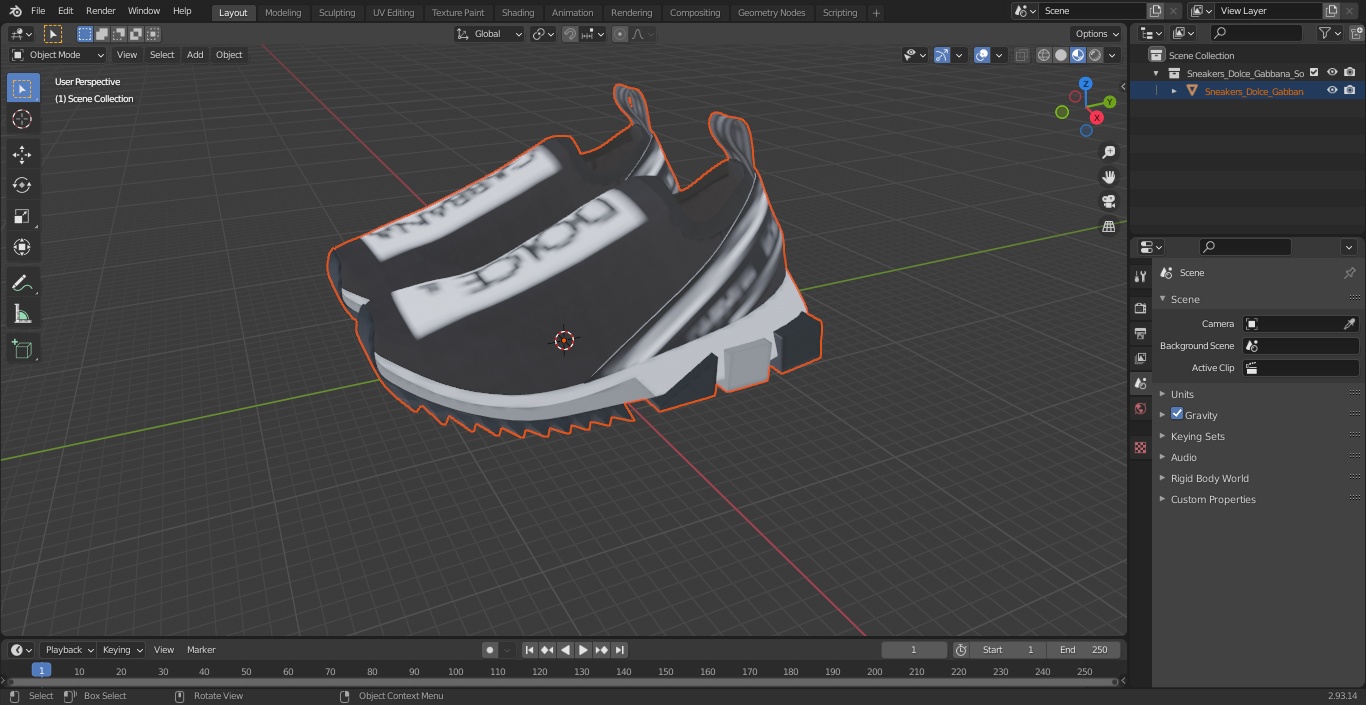
Task: Open the Render properties tab
Action: coord(1140,308)
